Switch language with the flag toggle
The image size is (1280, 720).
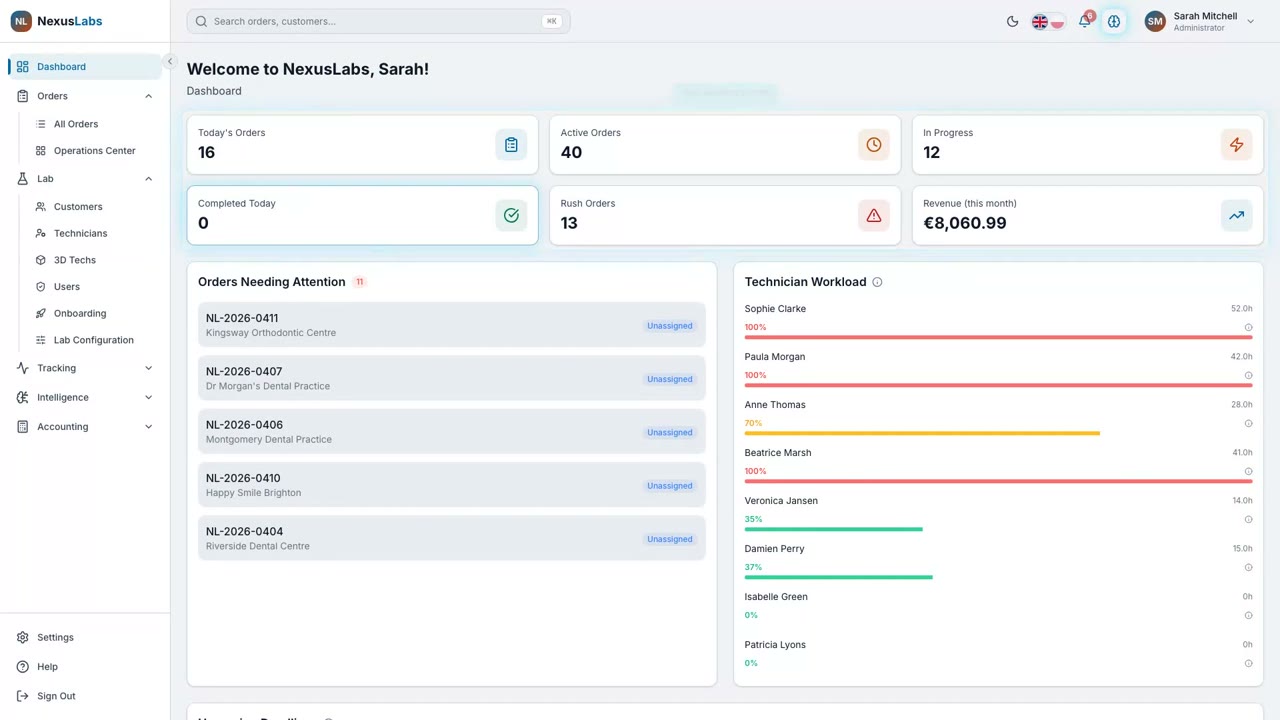1048,21
